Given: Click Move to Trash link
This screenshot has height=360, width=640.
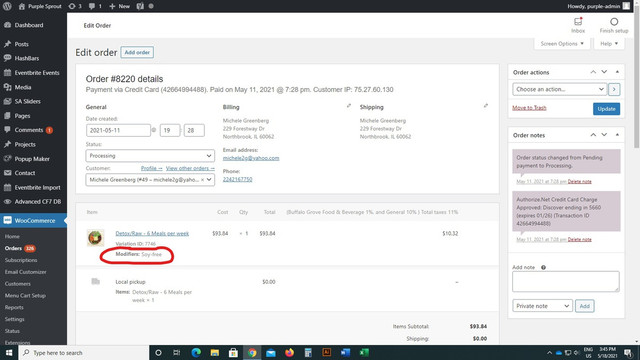Looking at the screenshot, I should [x=529, y=108].
